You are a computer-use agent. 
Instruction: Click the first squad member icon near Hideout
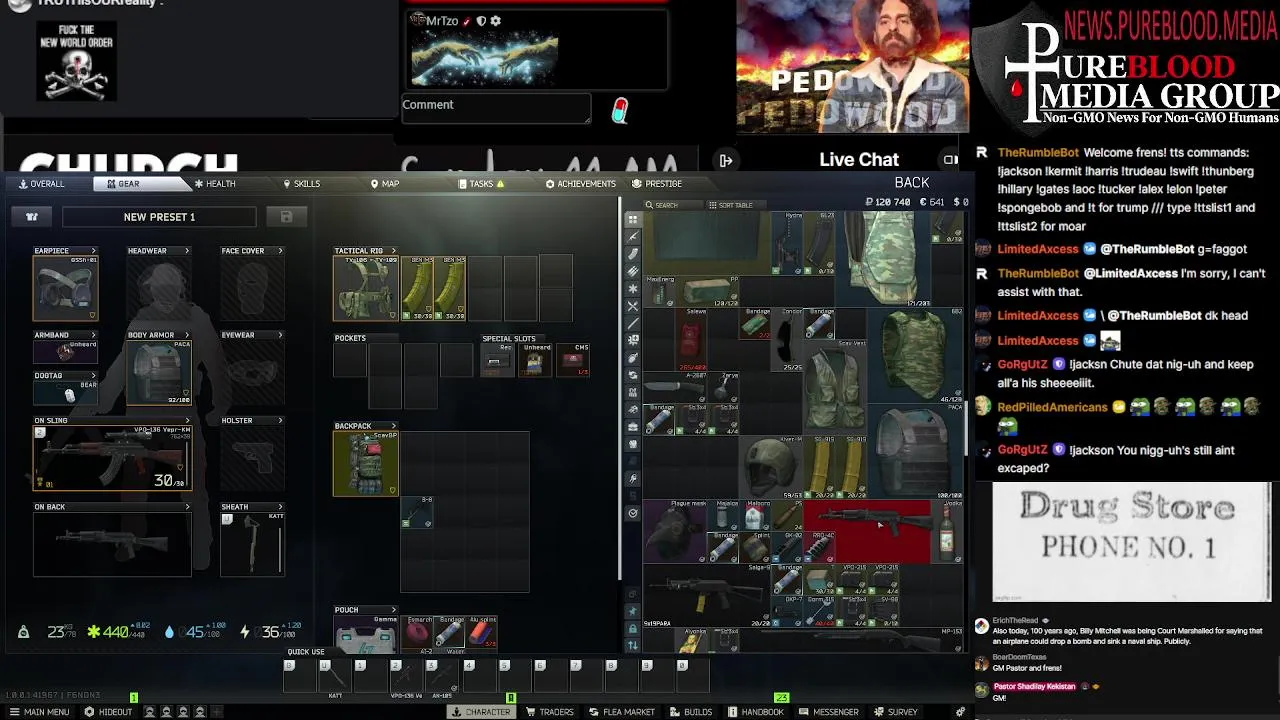[x=150, y=712]
